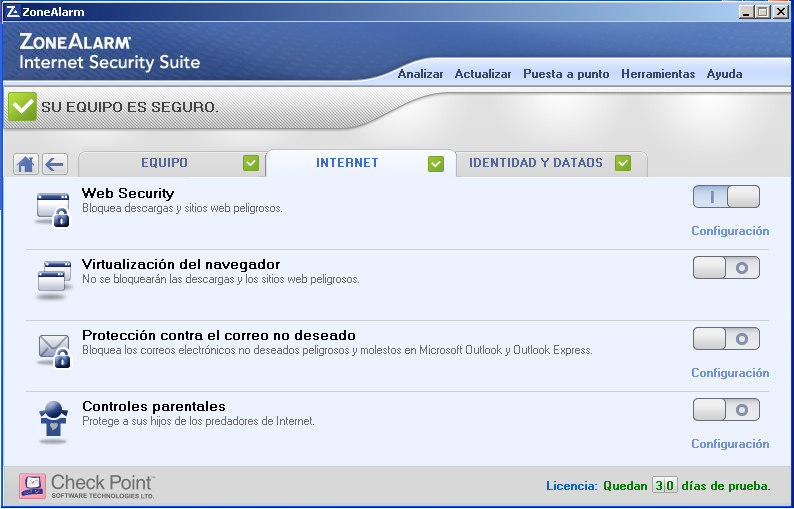Click 'Bloquea descargas y sitios web peligrosos.' text
This screenshot has width=794, height=509.
coord(182,208)
